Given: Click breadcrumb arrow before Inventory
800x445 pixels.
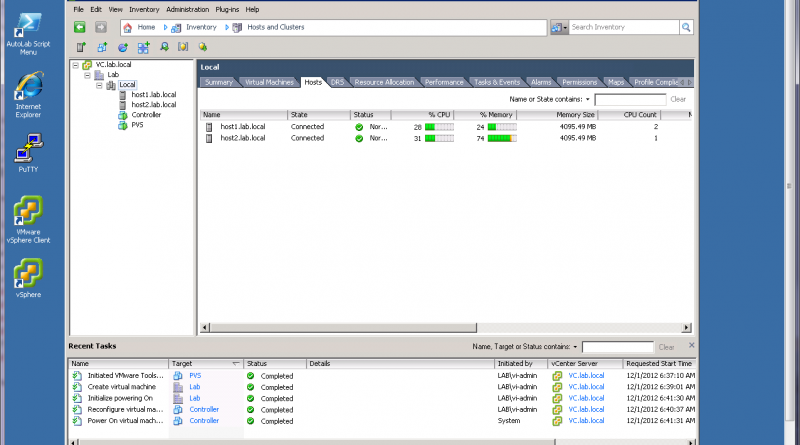Looking at the screenshot, I should pos(165,28).
